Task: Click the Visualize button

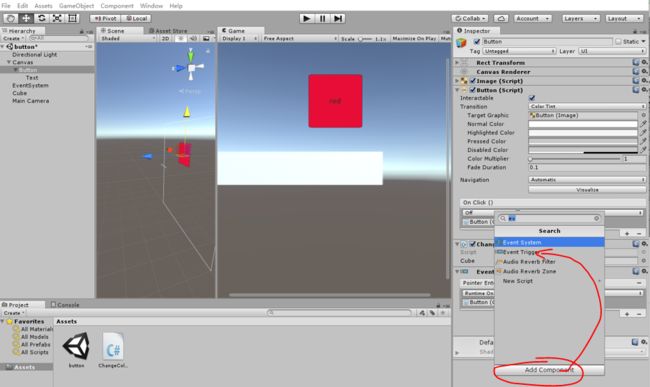Action: 587,190
